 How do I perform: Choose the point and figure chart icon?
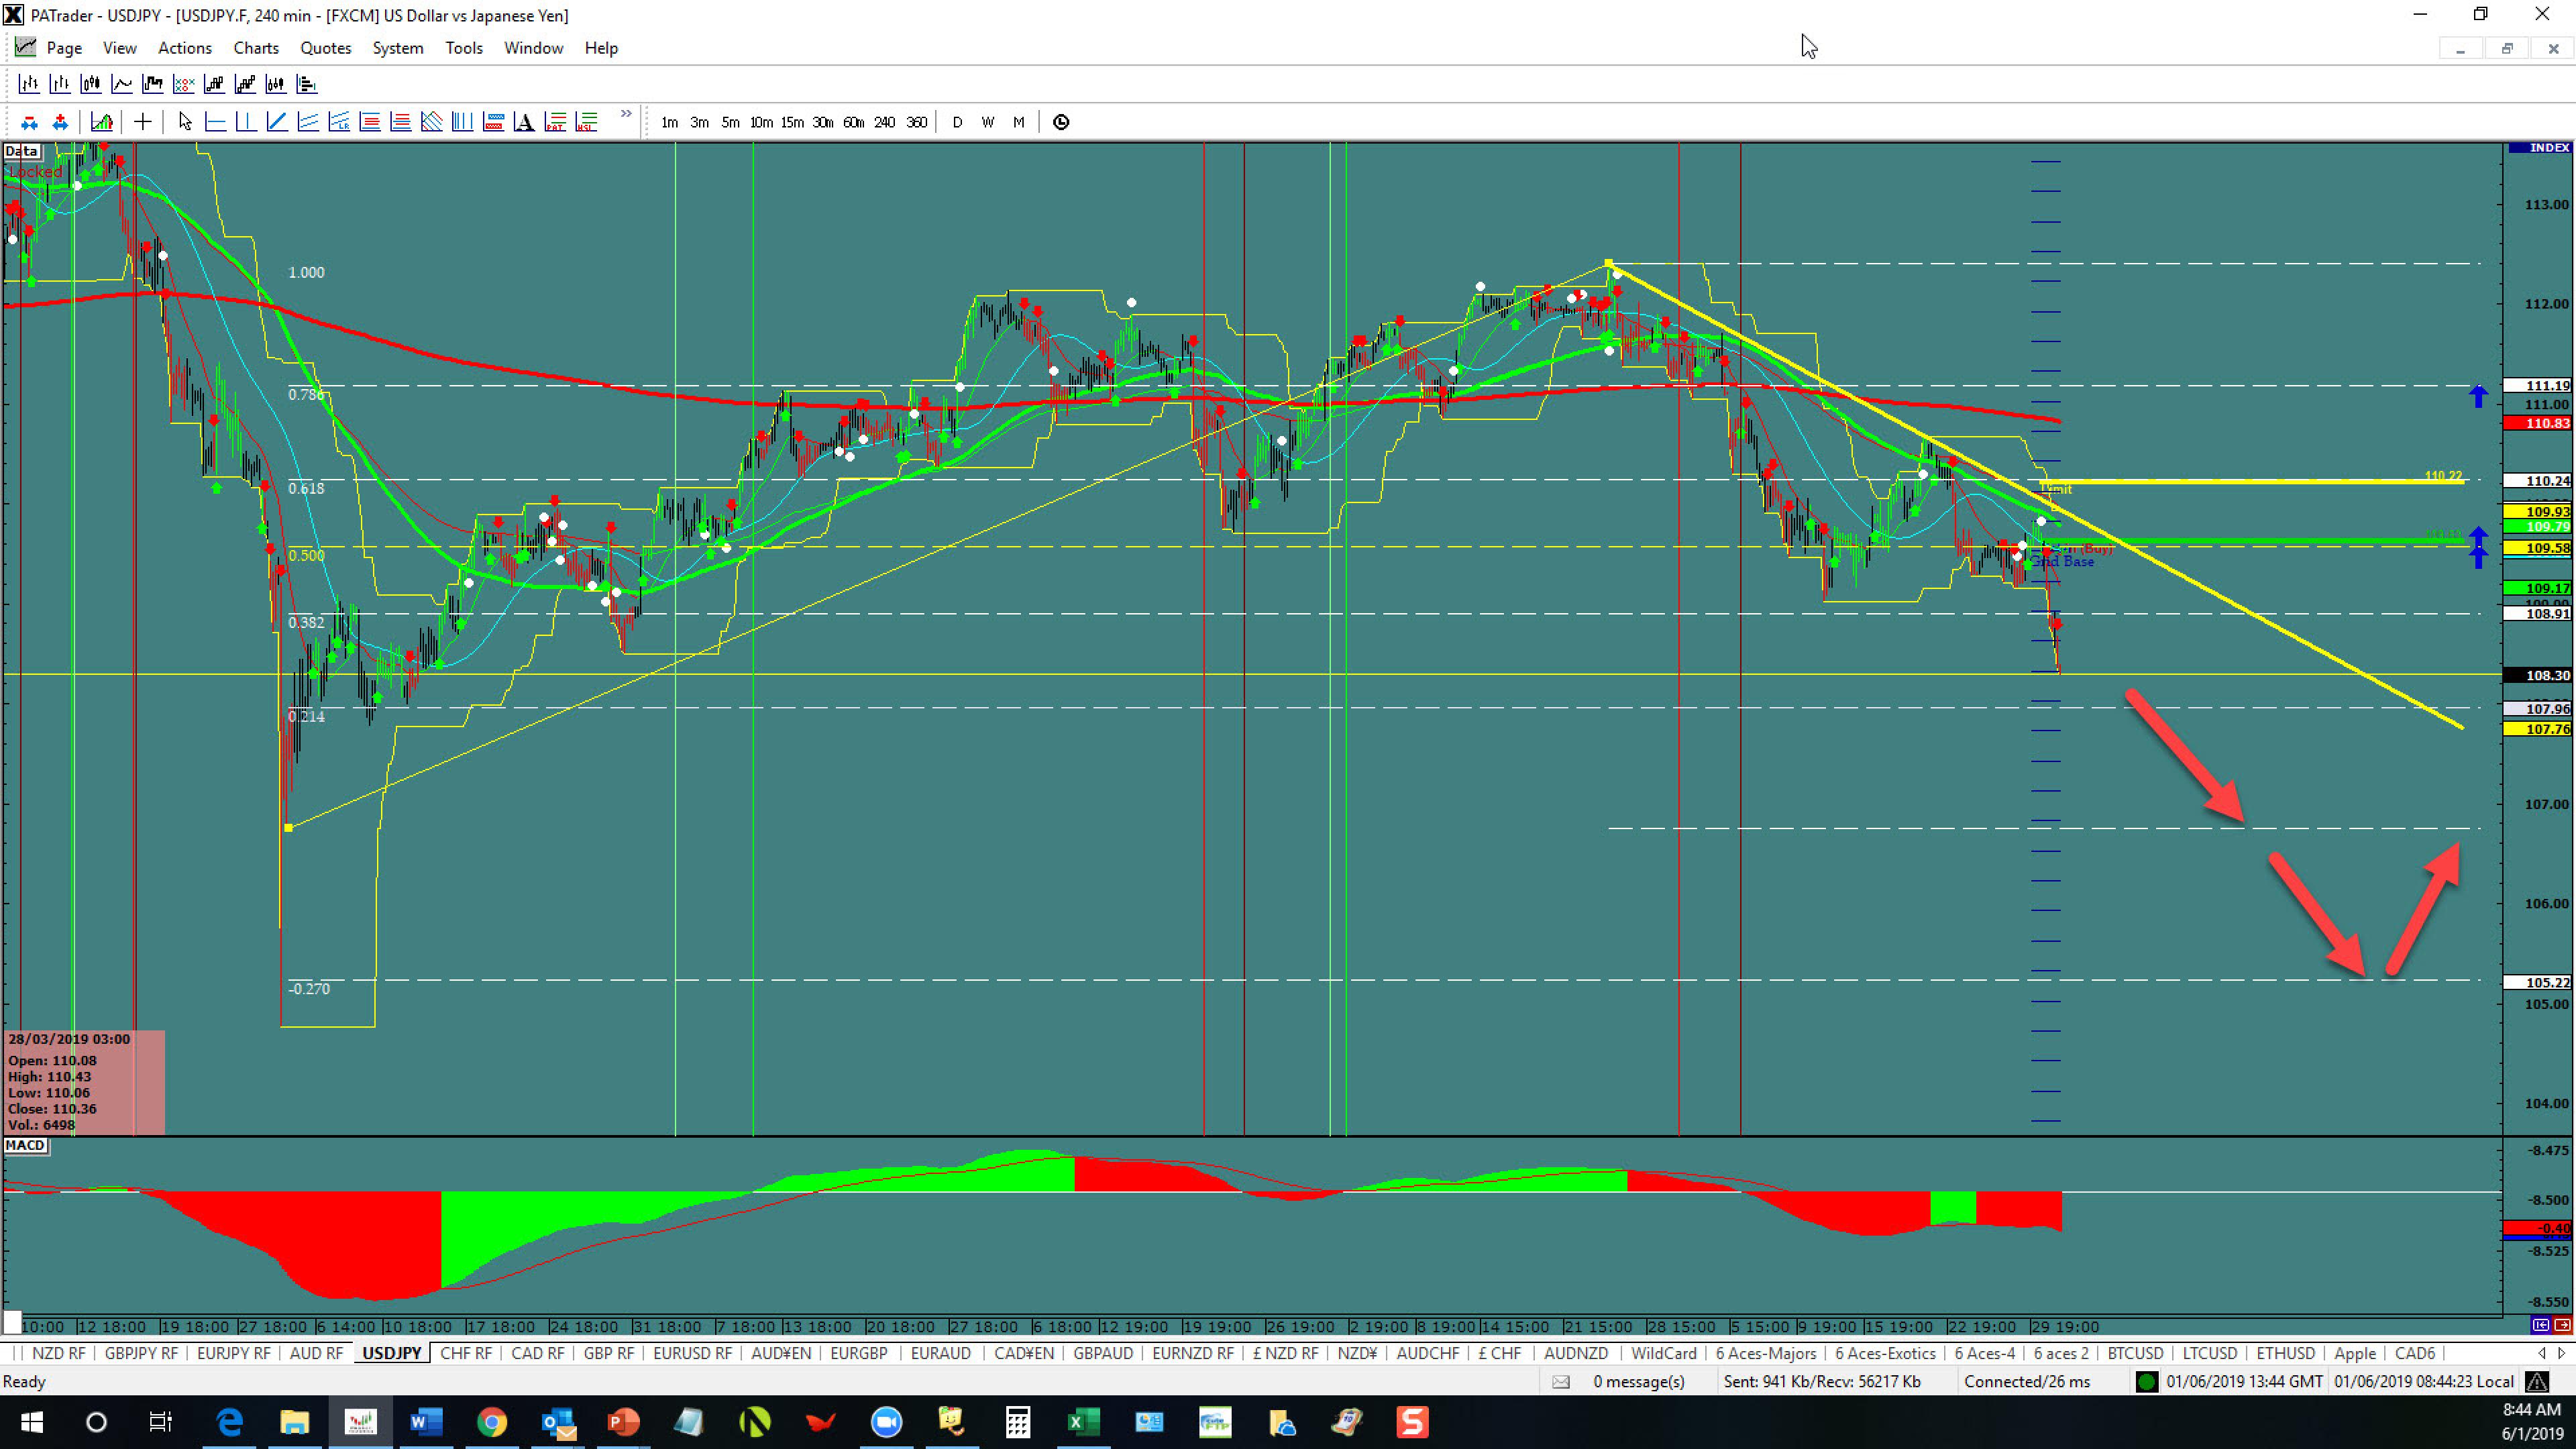point(184,84)
